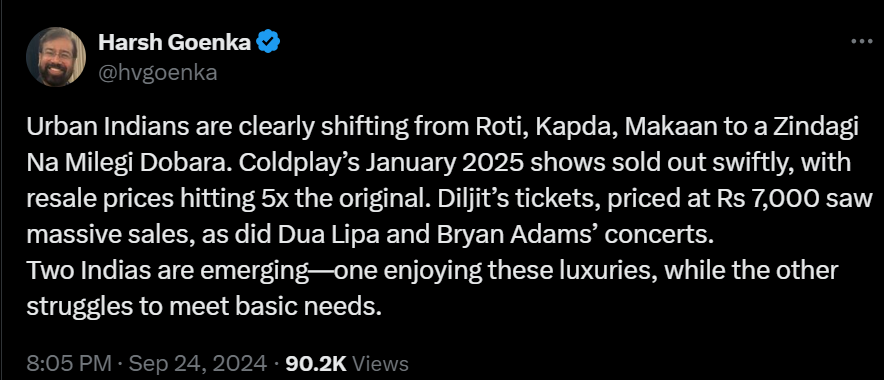This screenshot has width=884, height=380.
Task: Click the Views label
Action: (379, 363)
